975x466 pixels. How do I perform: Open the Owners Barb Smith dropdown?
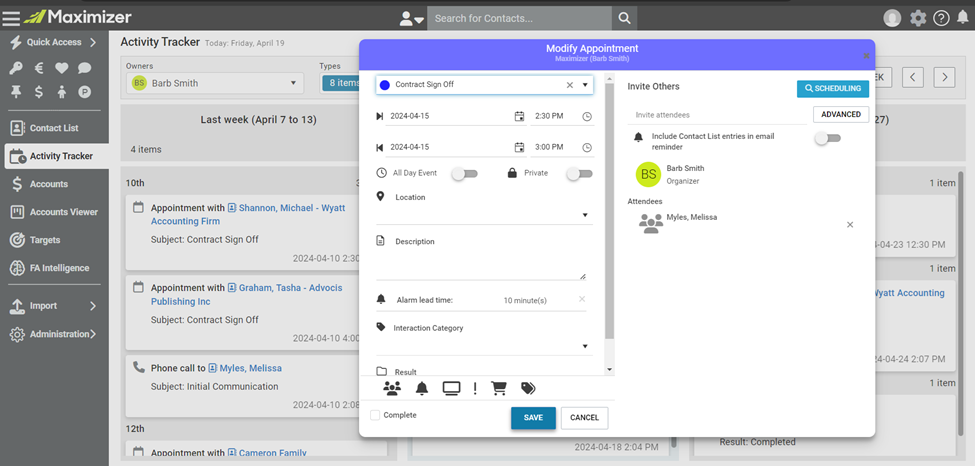[215, 83]
